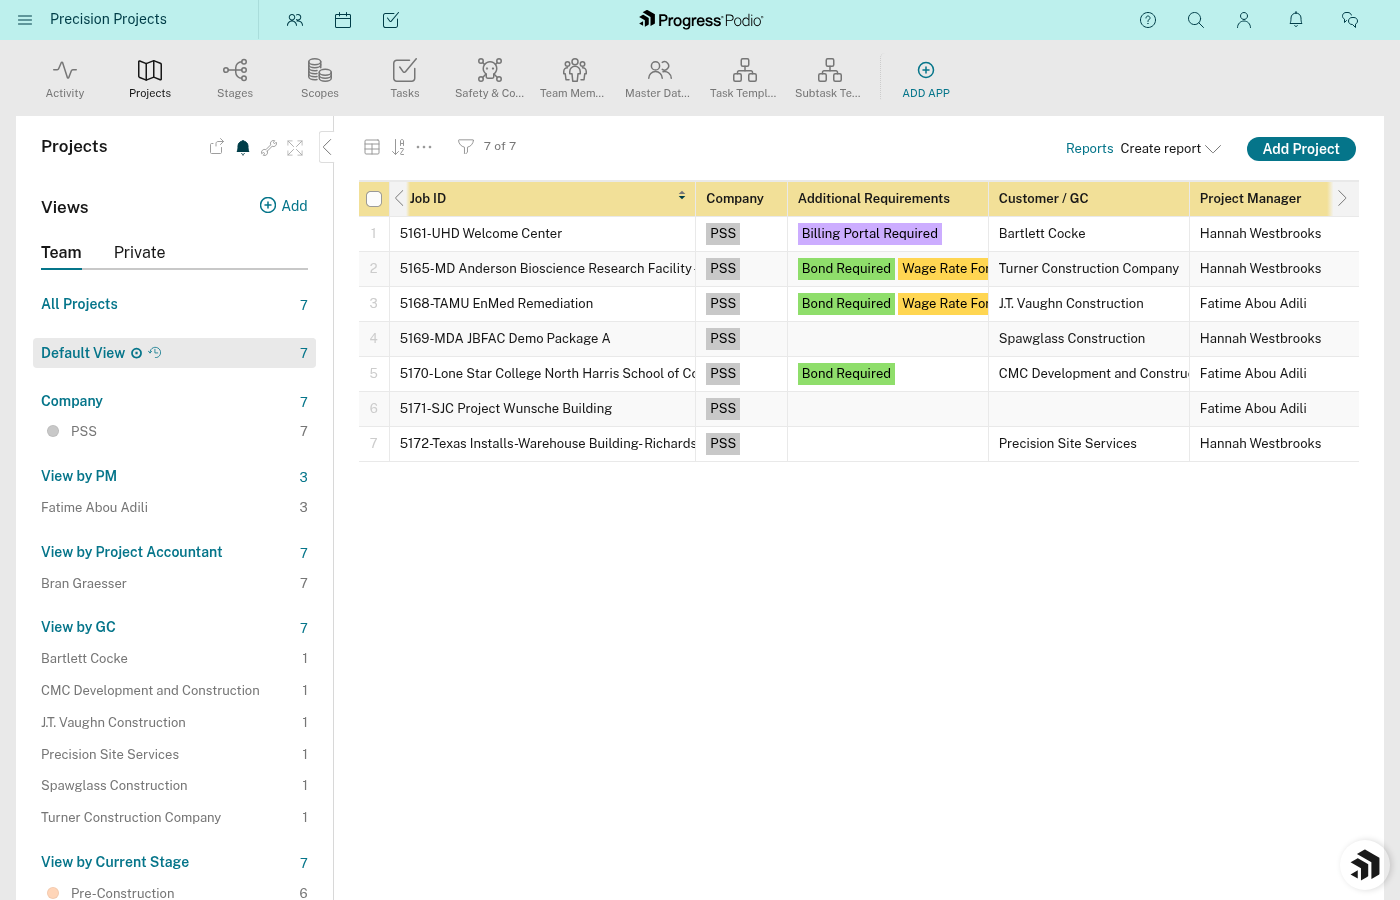Viewport: 1400px width, 900px height.
Task: Open the filter funnel icon above the table
Action: coord(465,146)
